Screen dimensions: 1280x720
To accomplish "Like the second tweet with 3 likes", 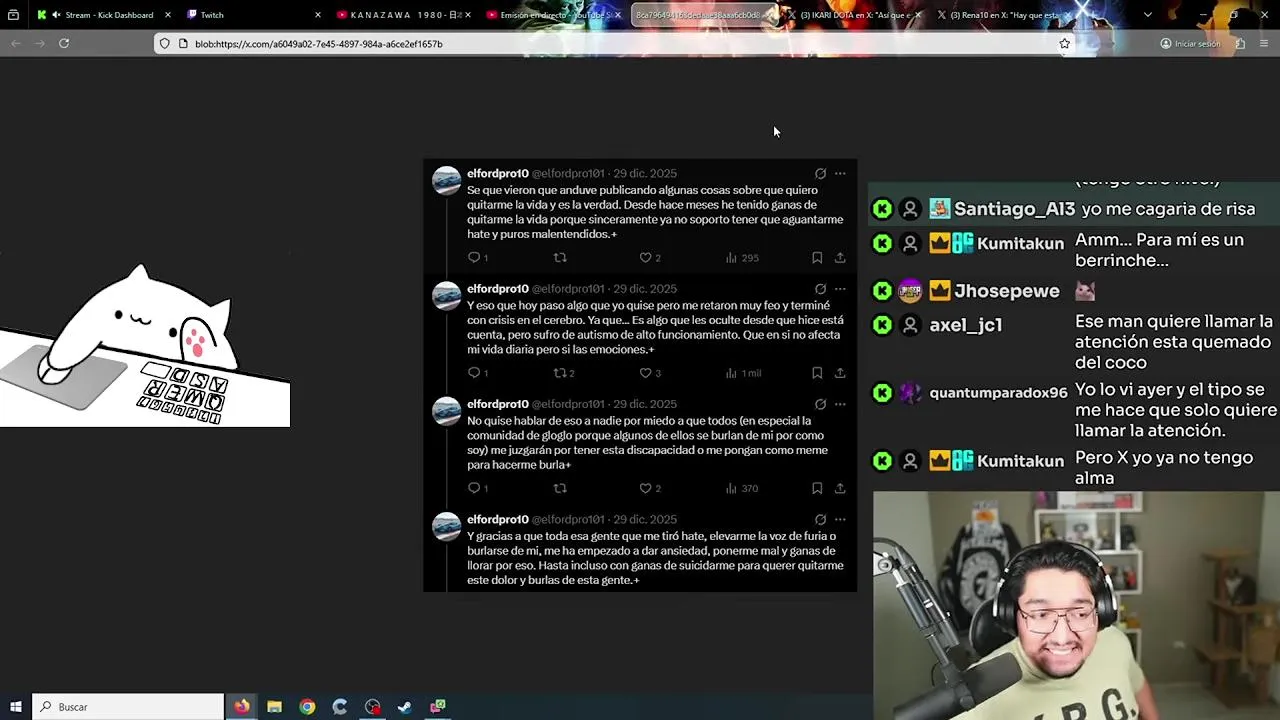I will coord(645,373).
